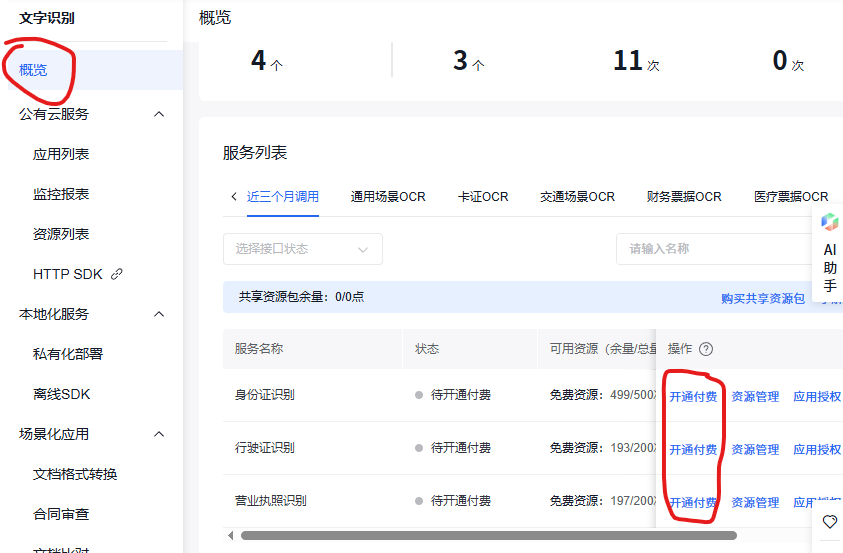The height and width of the screenshot is (553, 843).
Task: Click the 购买共享资源包 link
Action: (762, 298)
